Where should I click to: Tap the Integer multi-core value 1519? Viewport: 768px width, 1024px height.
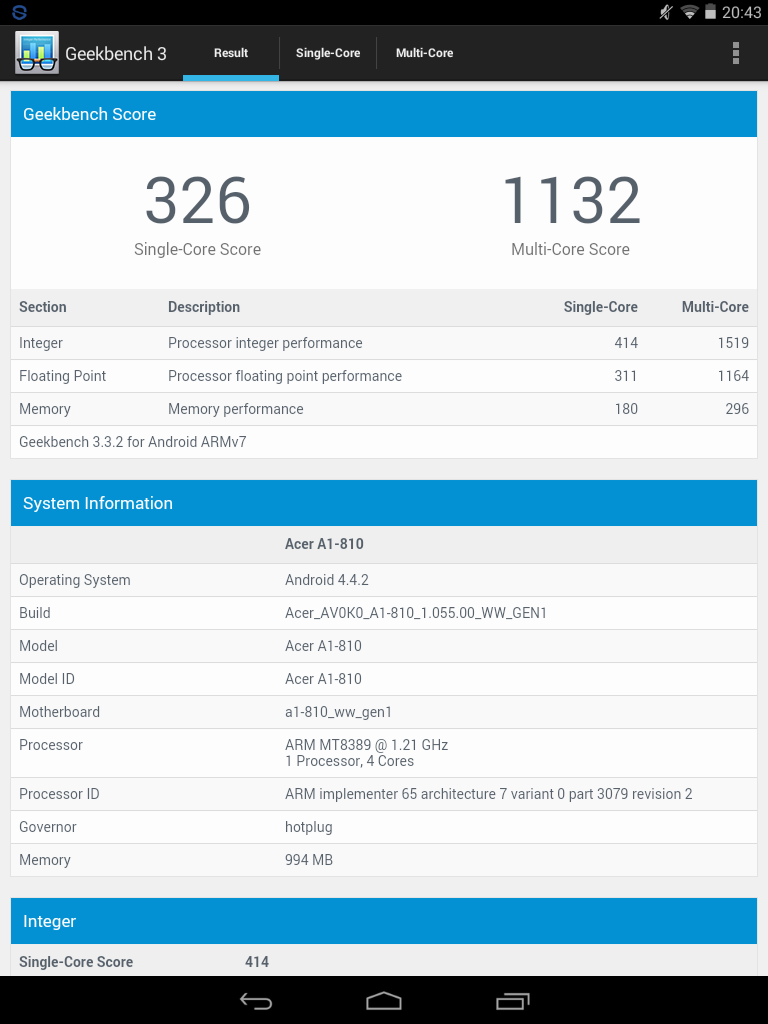point(733,343)
